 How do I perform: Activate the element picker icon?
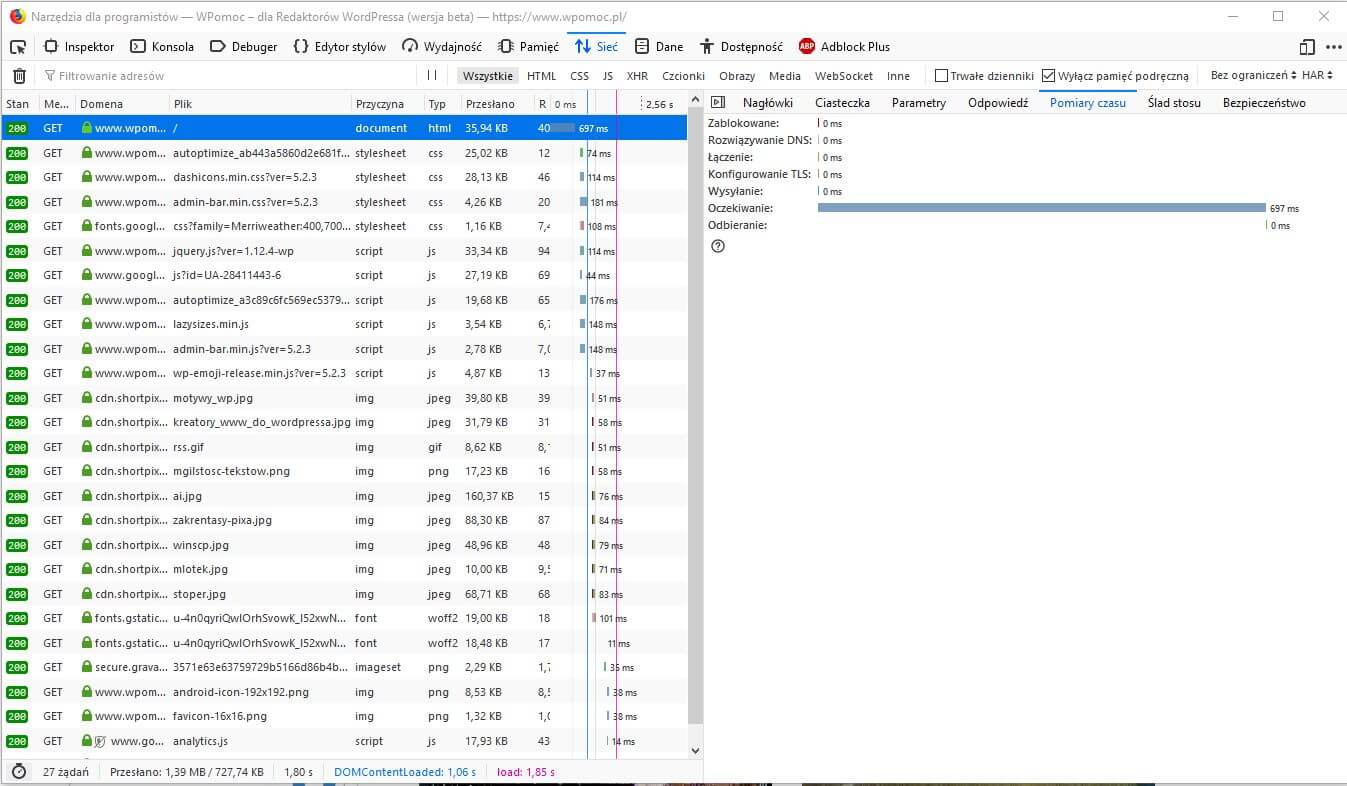point(17,47)
